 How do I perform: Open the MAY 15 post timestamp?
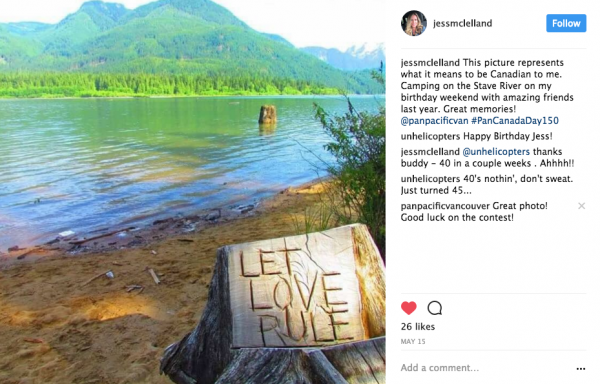413,342
